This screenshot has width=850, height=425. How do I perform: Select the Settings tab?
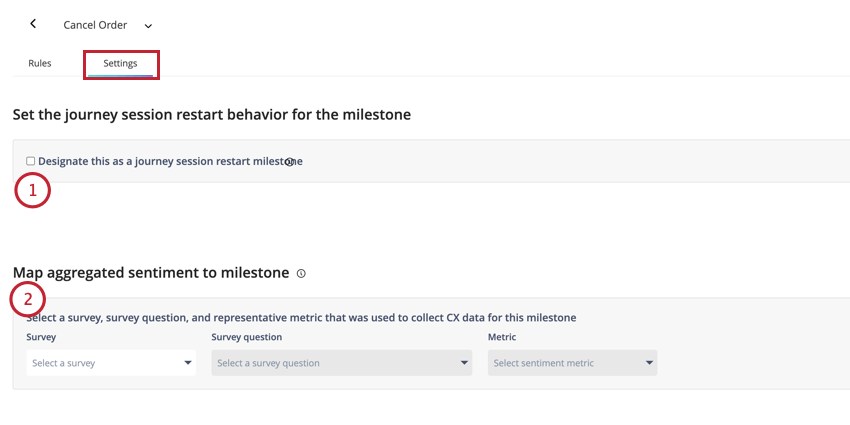click(x=120, y=63)
